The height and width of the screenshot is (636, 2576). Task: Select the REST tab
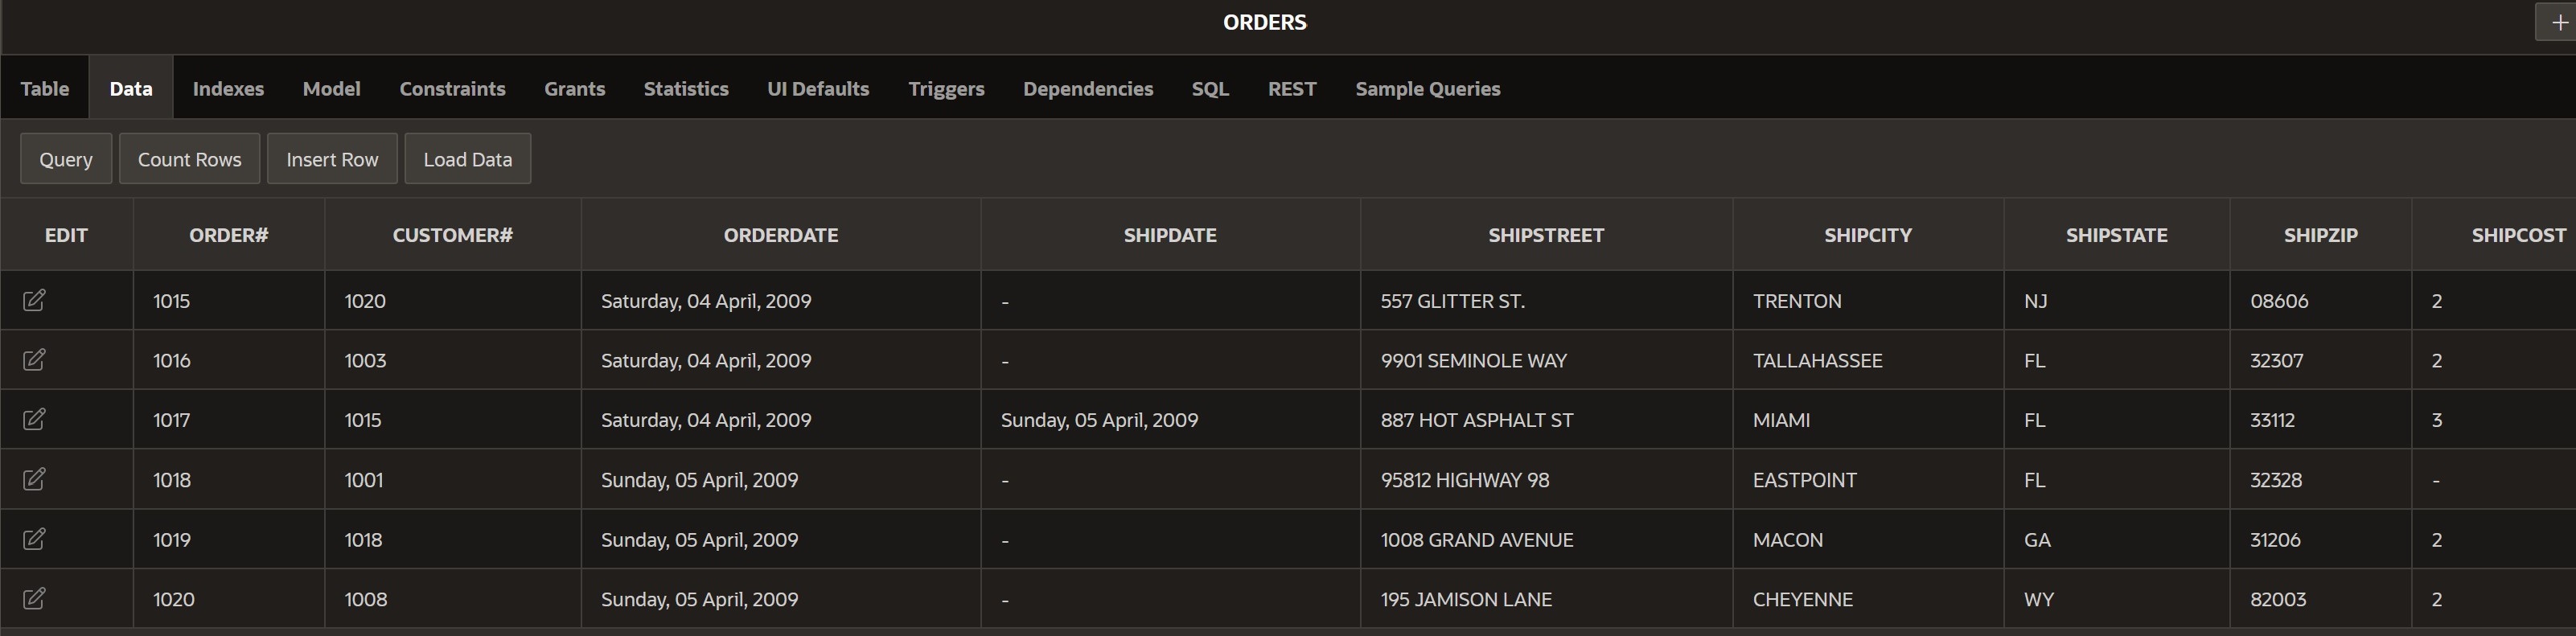(x=1292, y=88)
